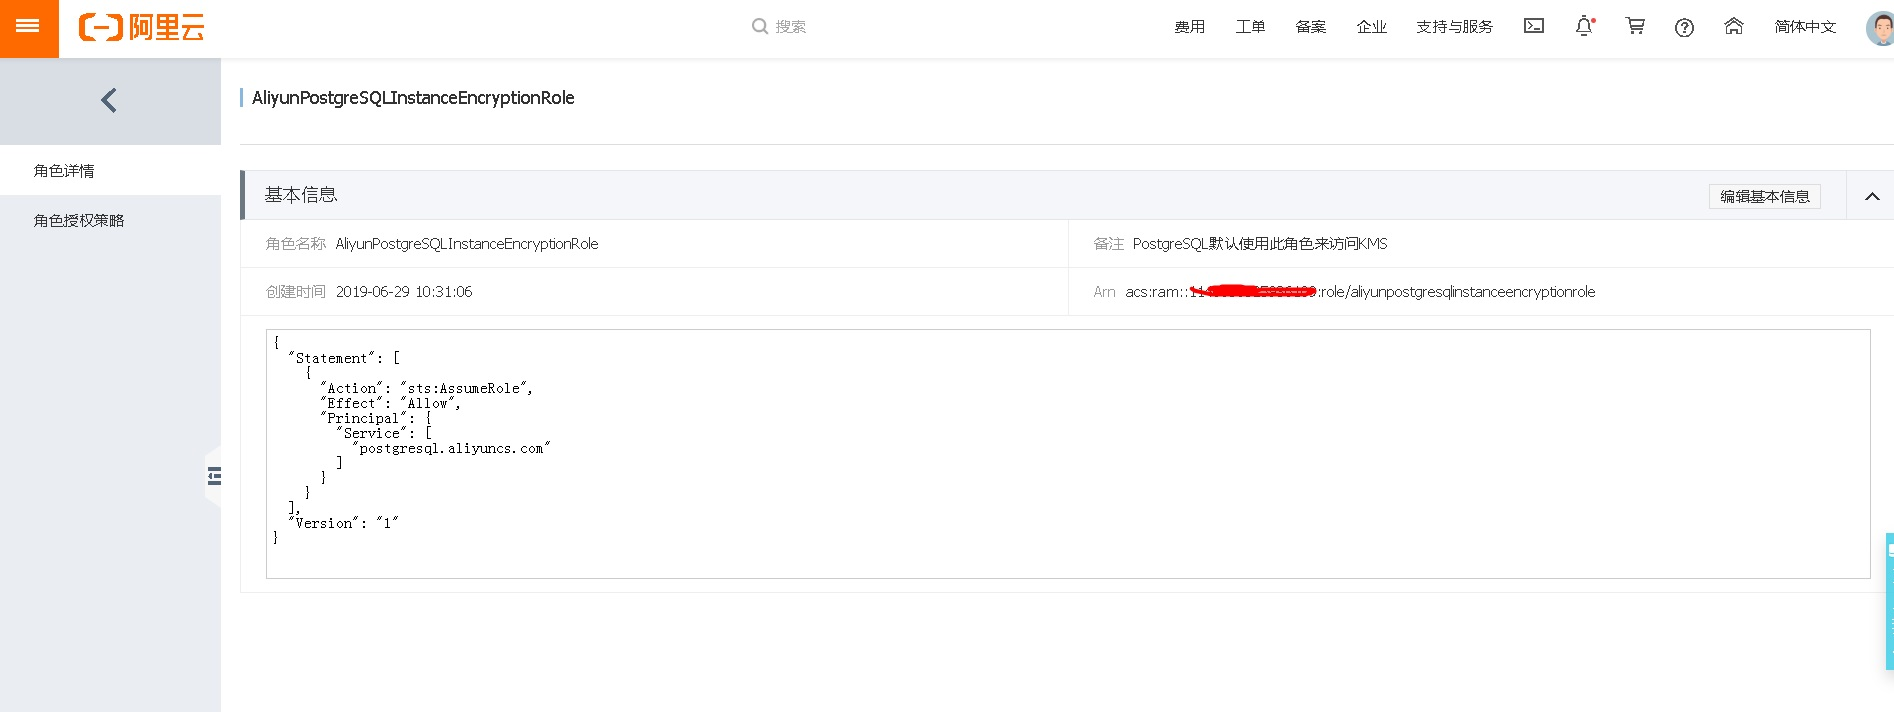This screenshot has width=1894, height=712.
Task: Go to console home icon
Action: pyautogui.click(x=1734, y=27)
